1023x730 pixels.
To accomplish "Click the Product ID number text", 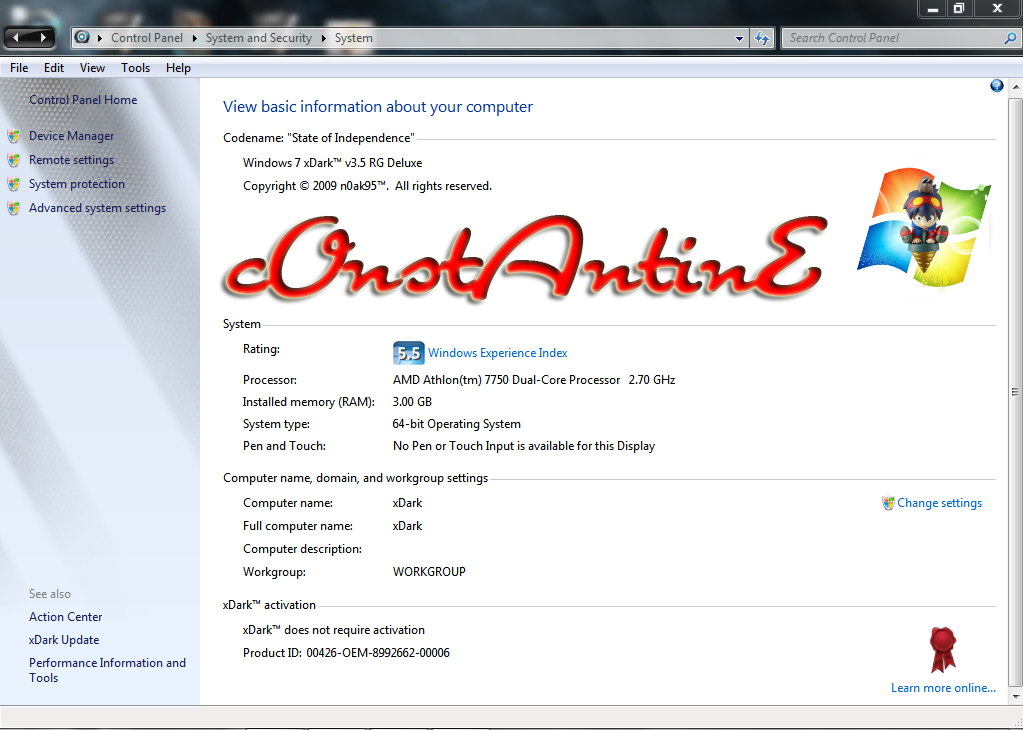I will click(x=378, y=652).
